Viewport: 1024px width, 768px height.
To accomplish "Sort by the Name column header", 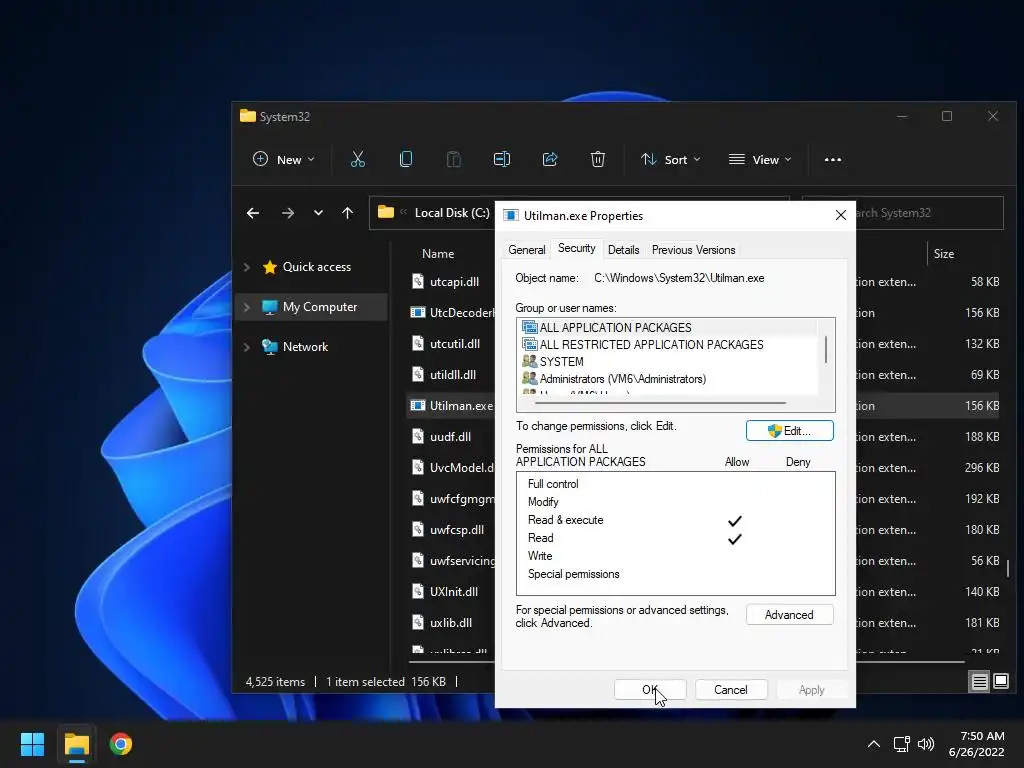I will click(438, 254).
